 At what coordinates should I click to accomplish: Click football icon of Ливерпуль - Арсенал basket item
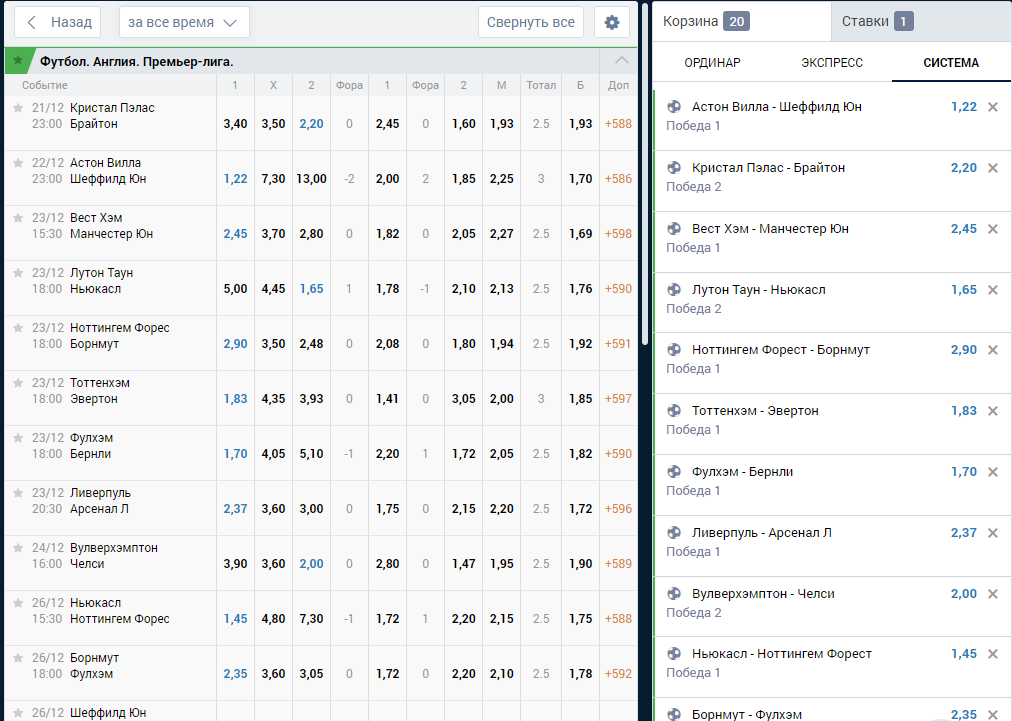(674, 533)
